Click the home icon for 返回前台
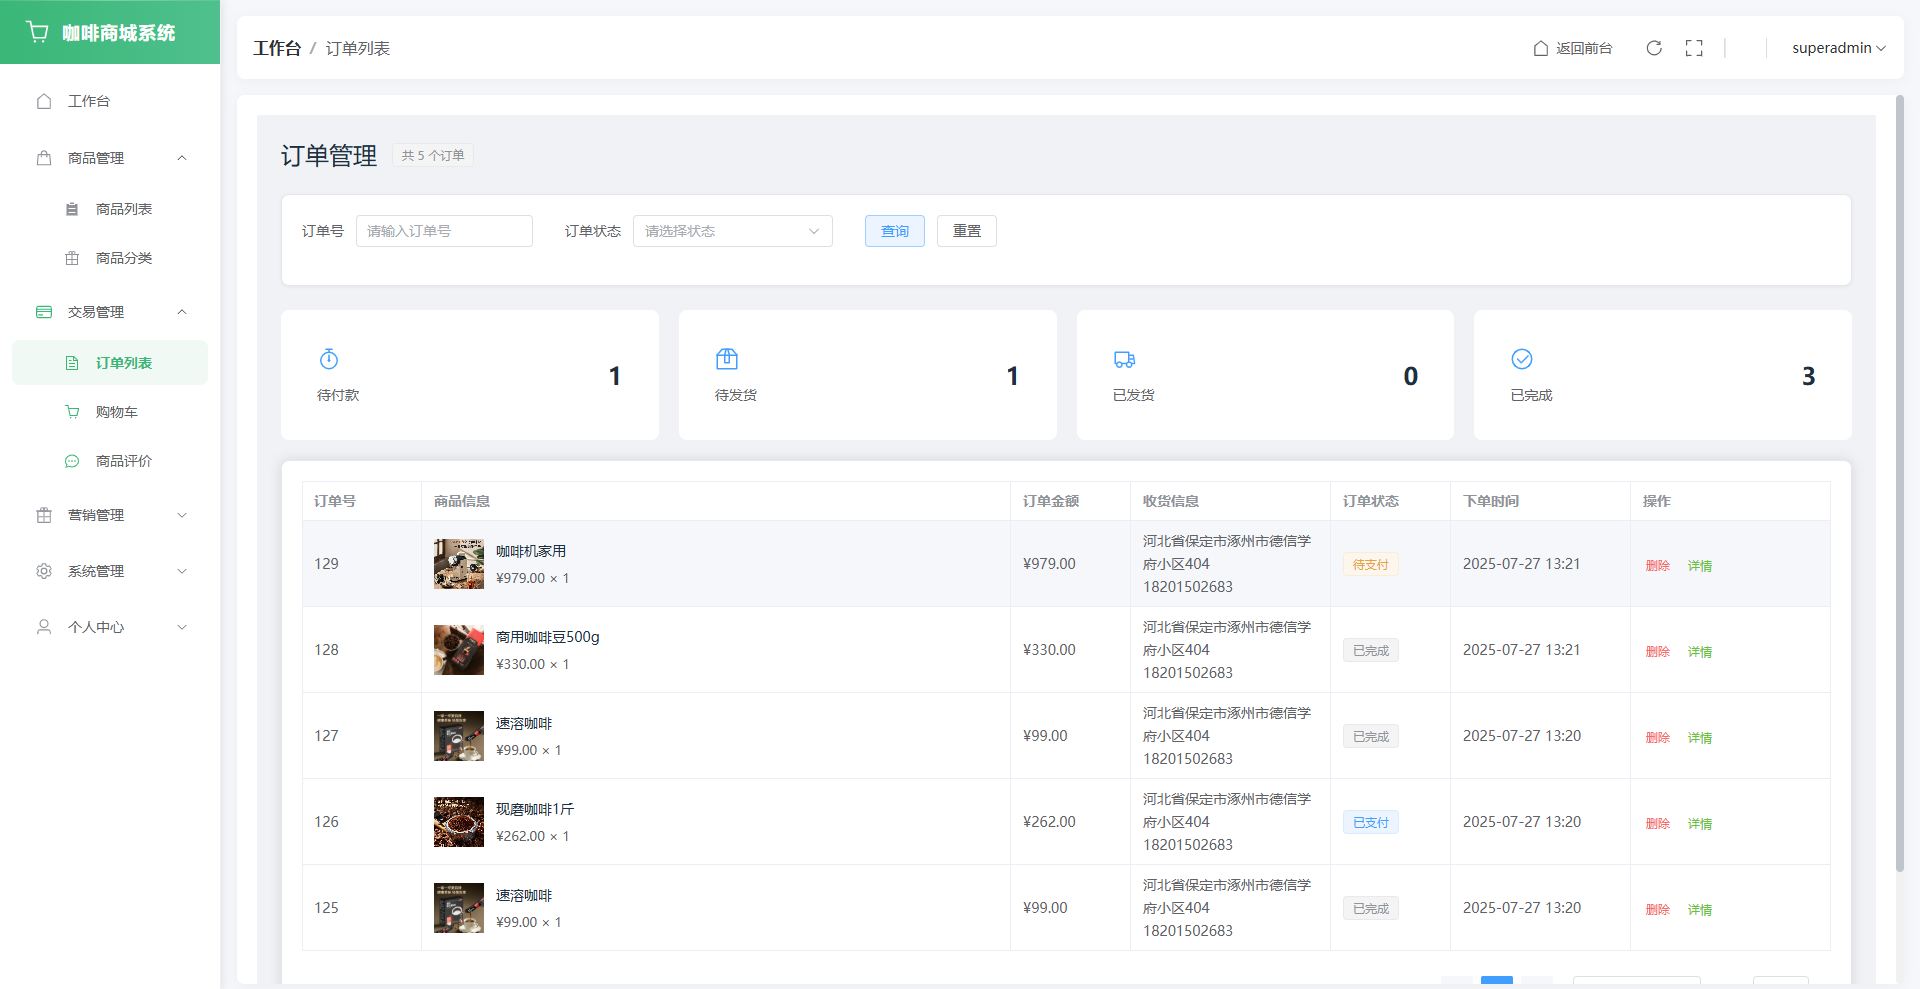This screenshot has height=989, width=1920. click(x=1541, y=48)
